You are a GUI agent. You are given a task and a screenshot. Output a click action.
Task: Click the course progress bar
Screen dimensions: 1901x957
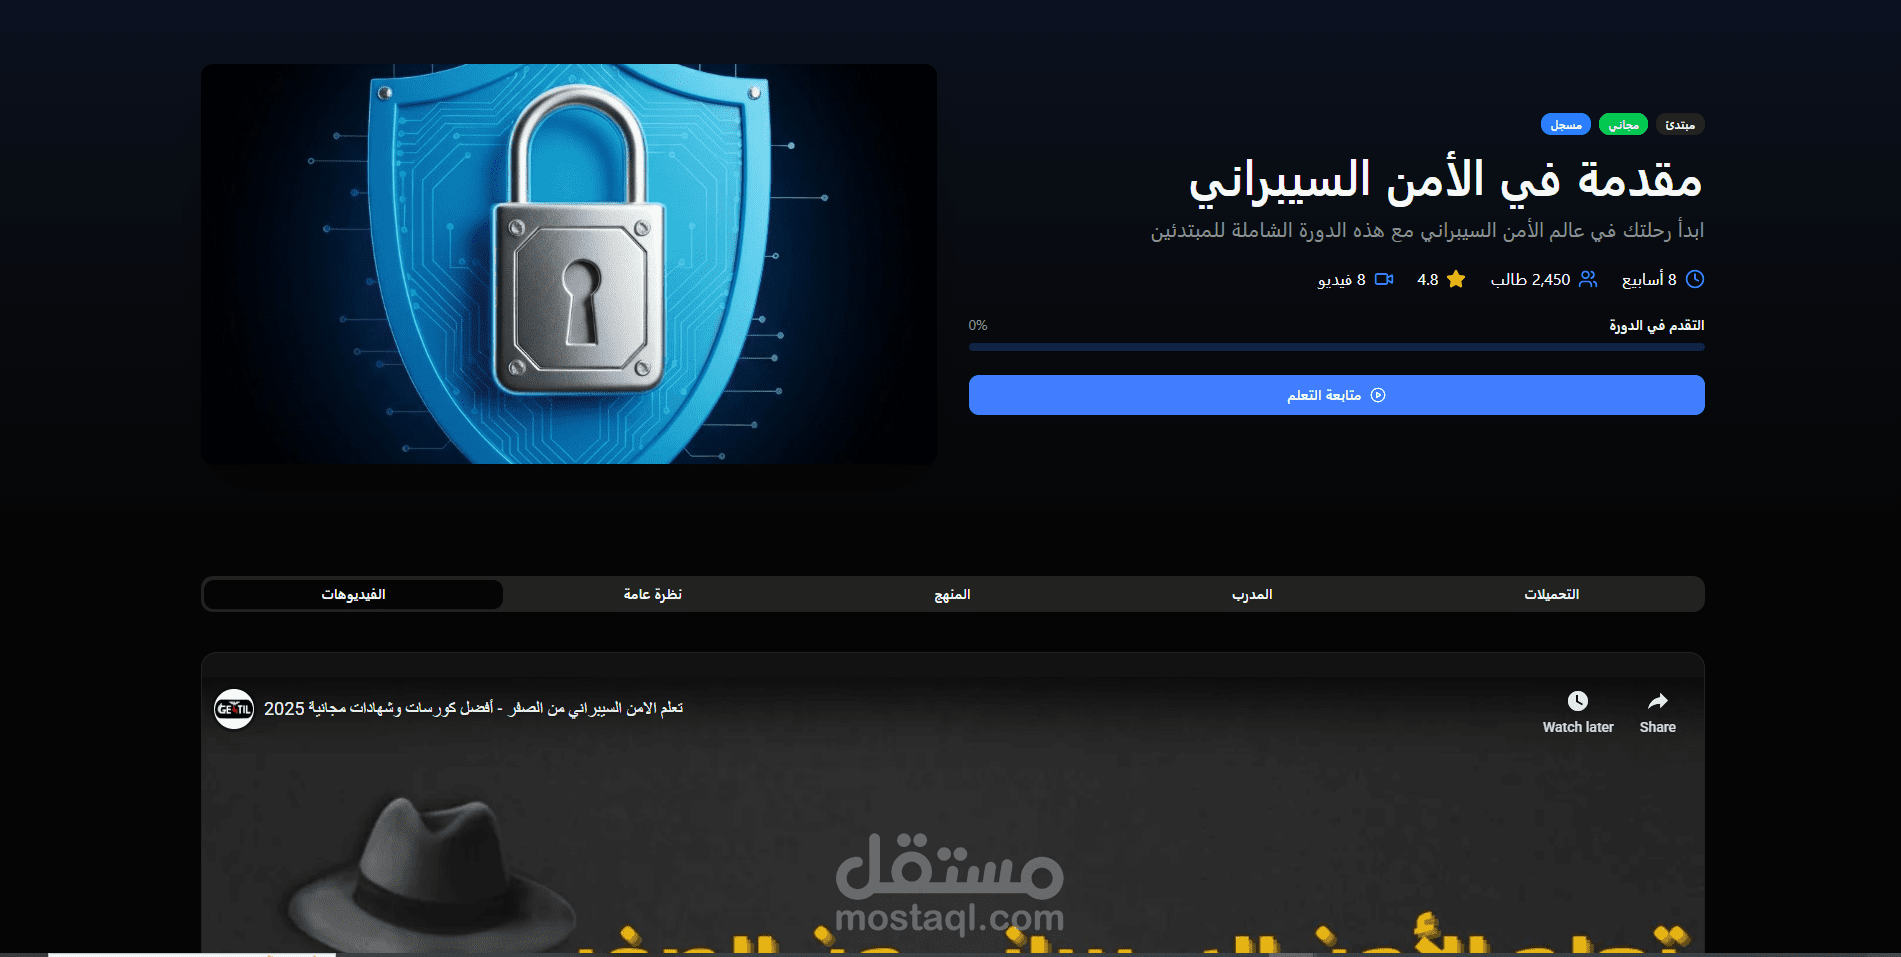click(1337, 347)
